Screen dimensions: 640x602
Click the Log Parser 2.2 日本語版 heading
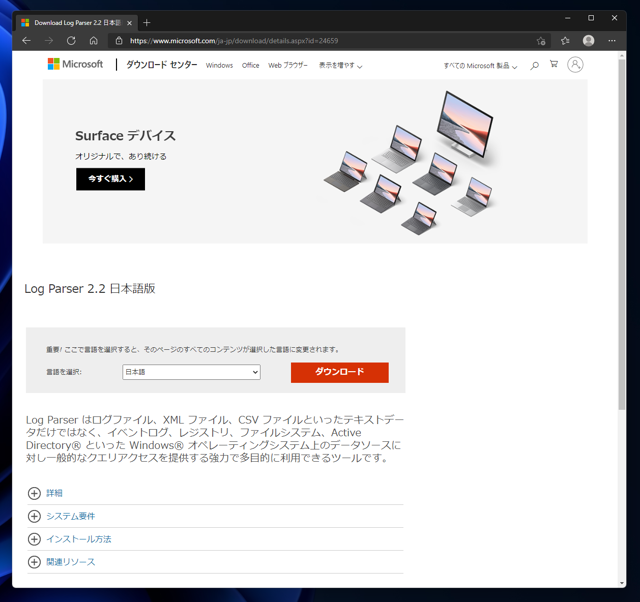(x=90, y=289)
